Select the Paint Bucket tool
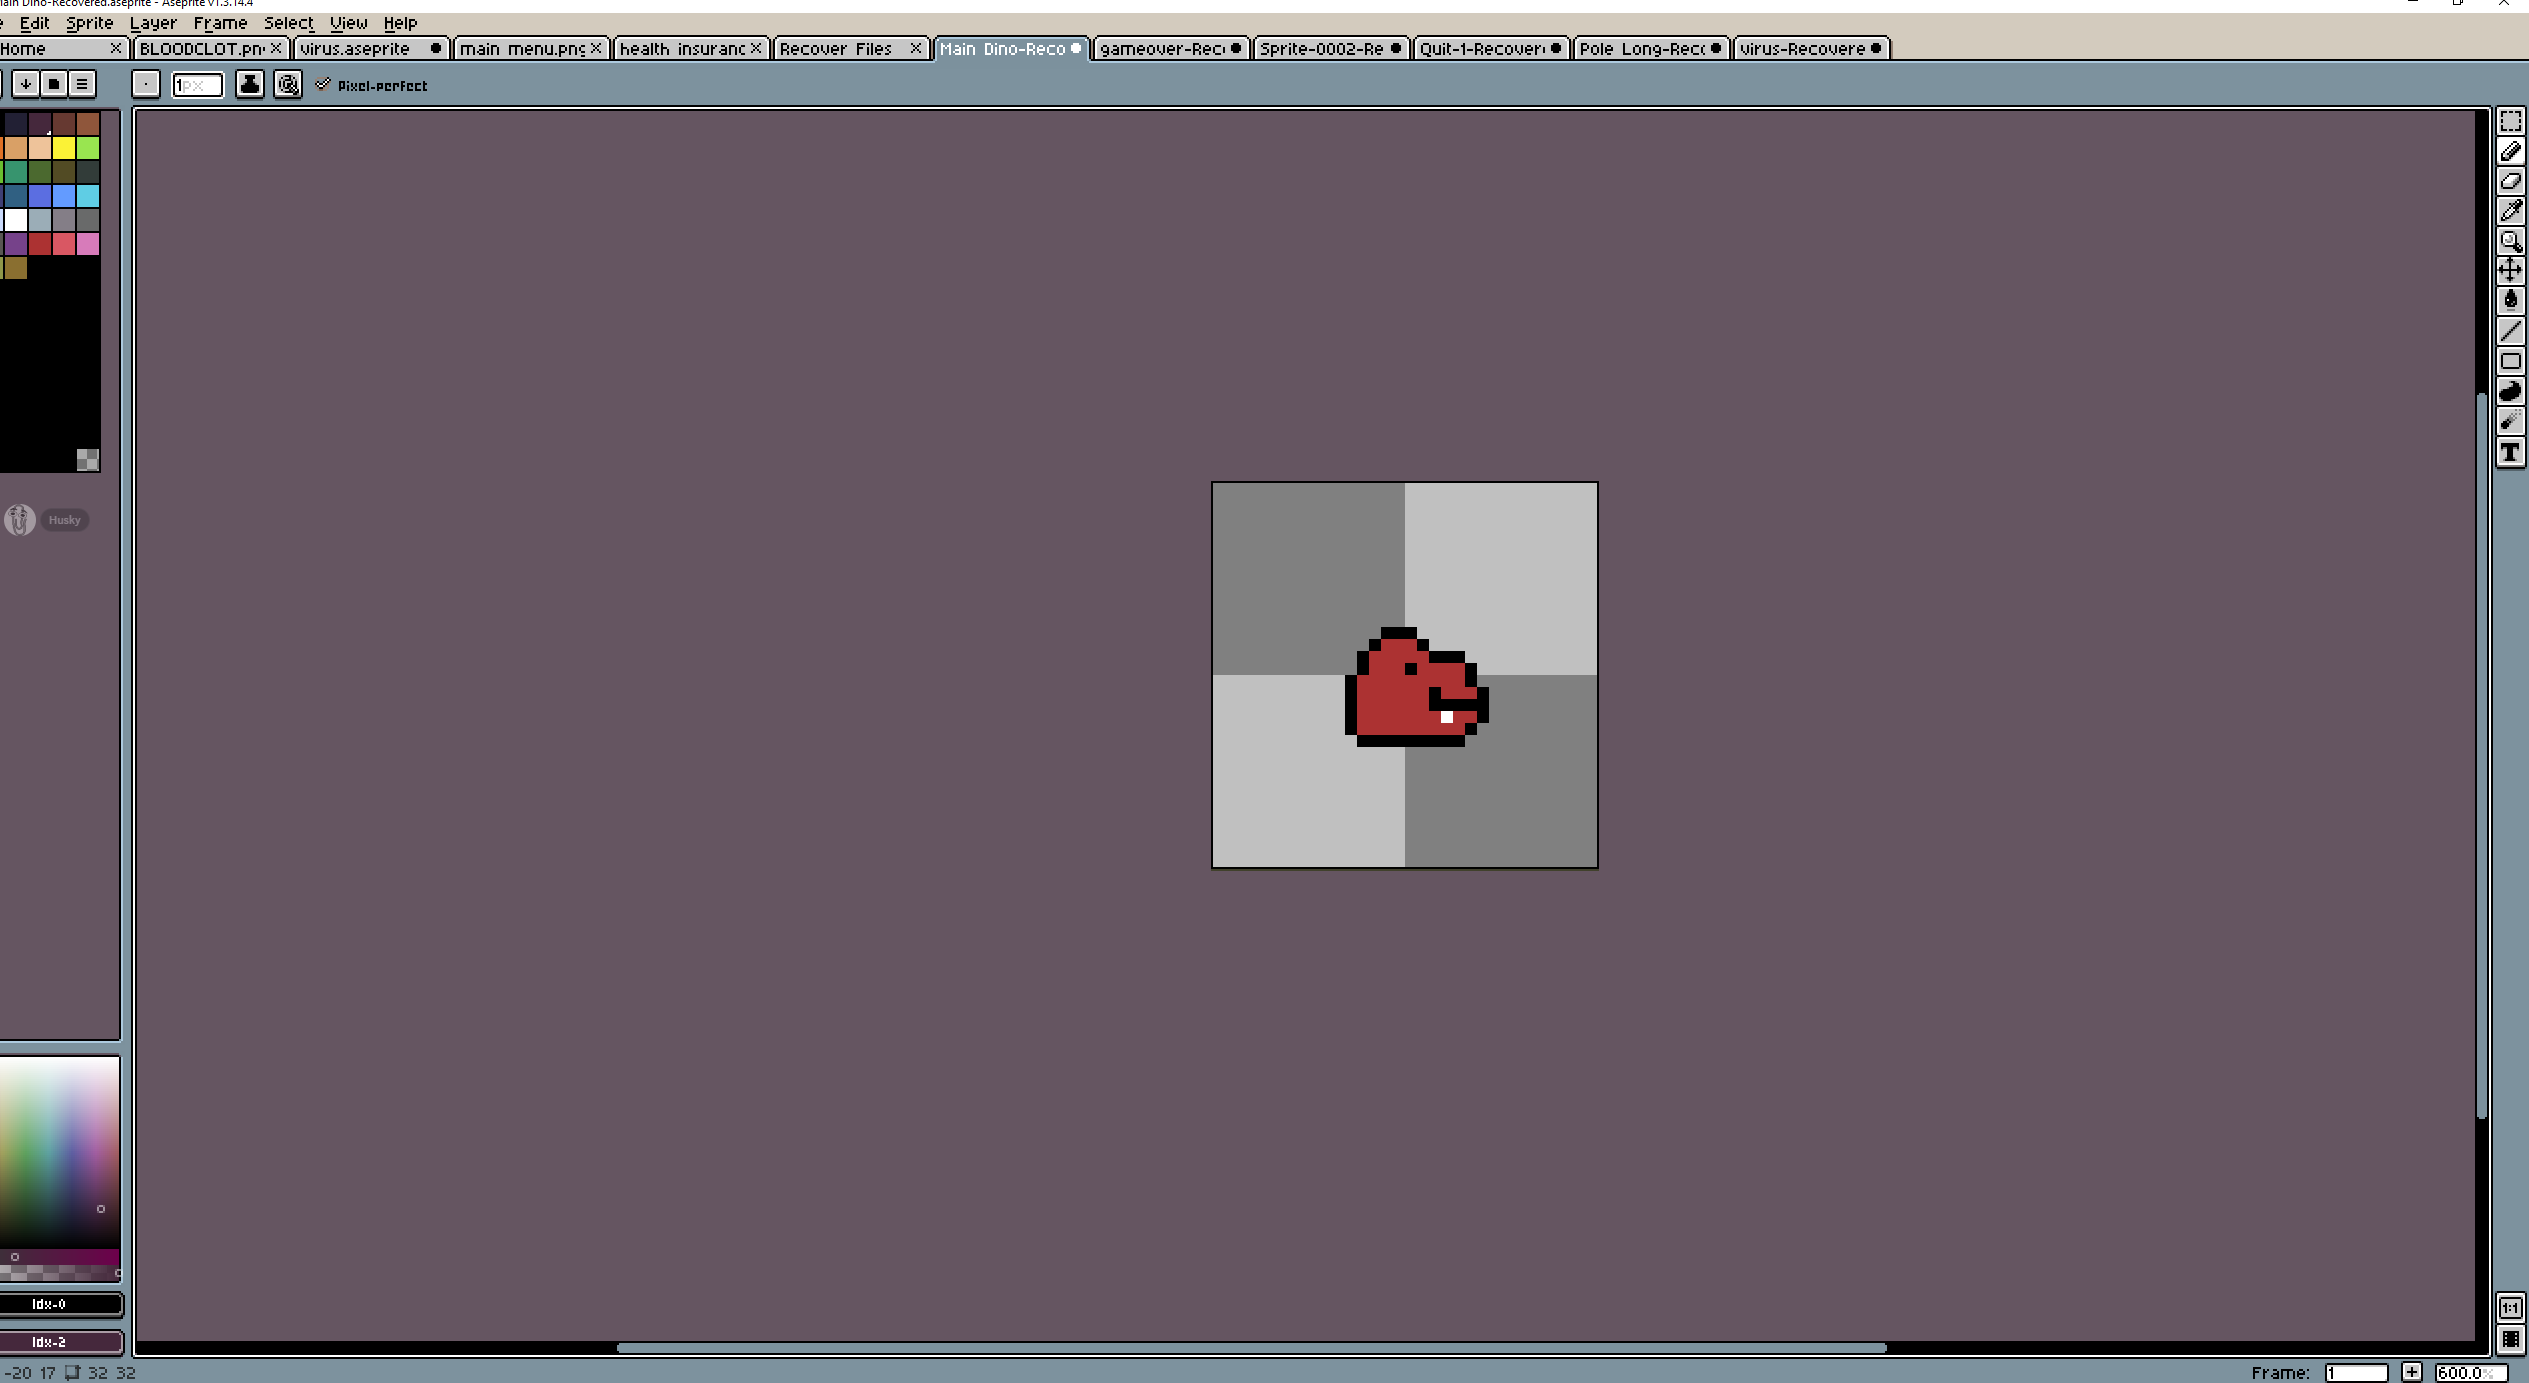The image size is (2529, 1383). pos(2510,300)
